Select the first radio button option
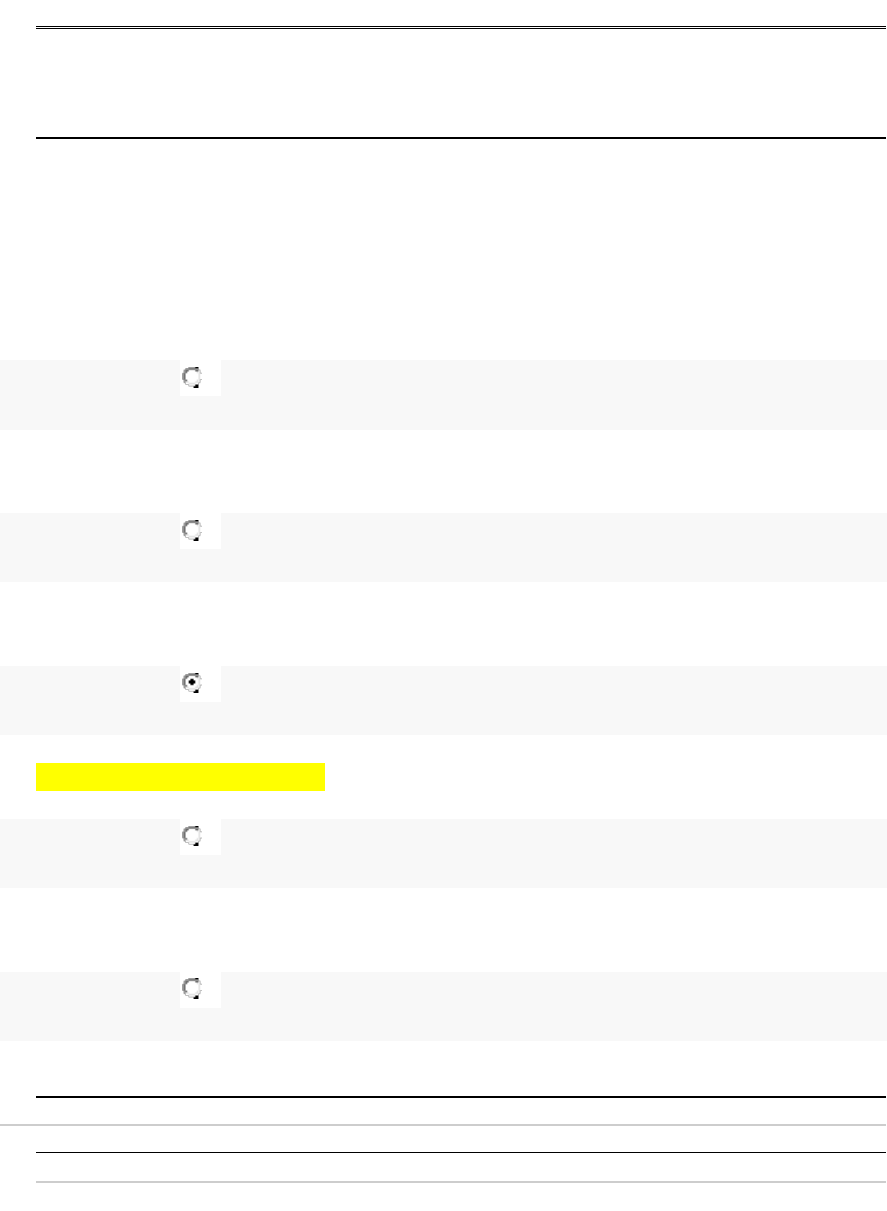 [x=192, y=377]
